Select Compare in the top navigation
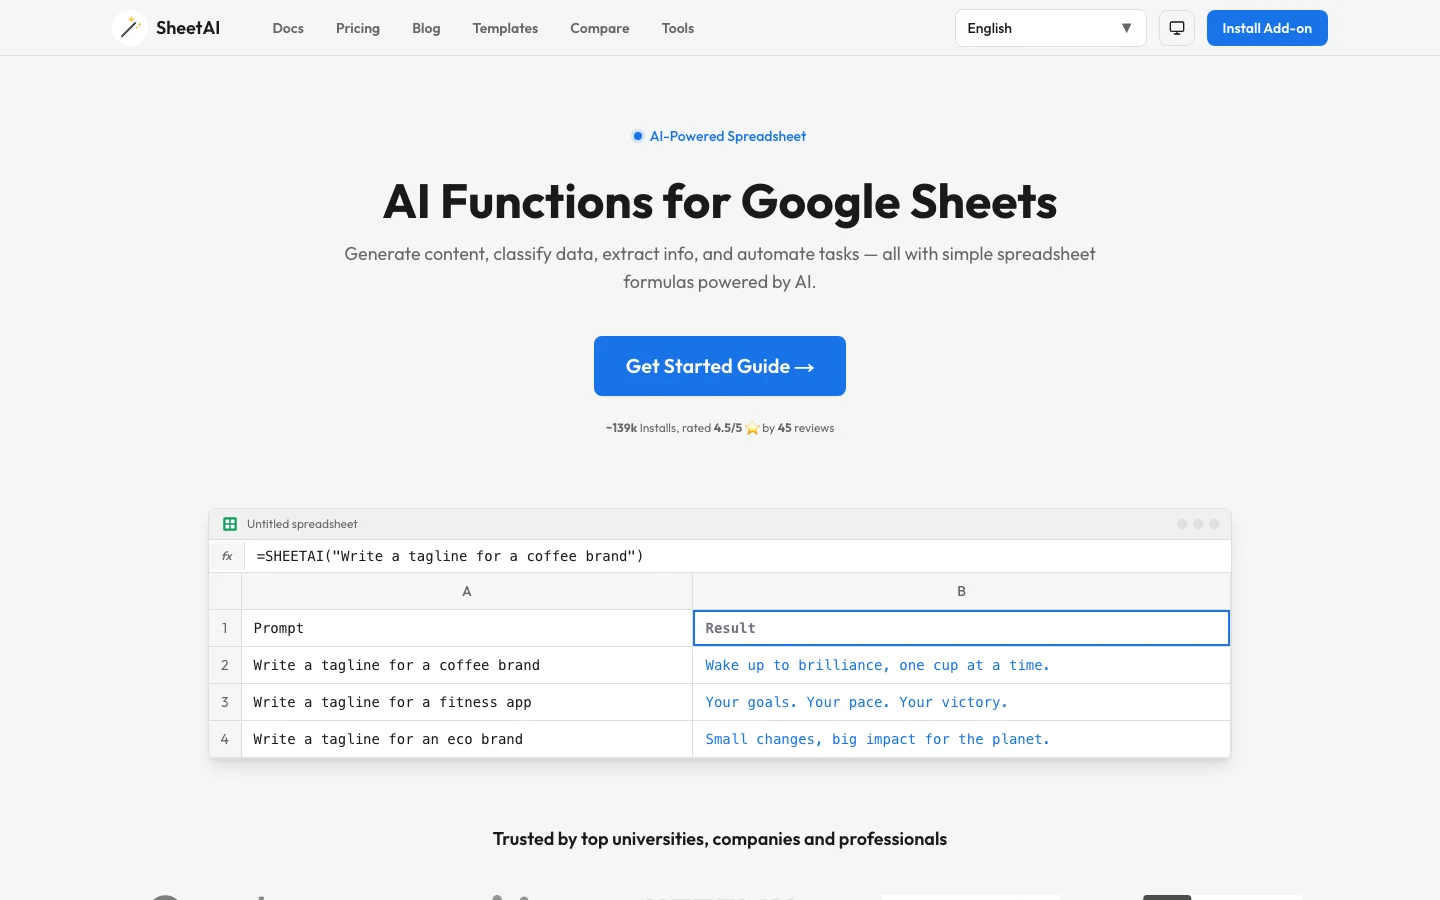 click(600, 28)
